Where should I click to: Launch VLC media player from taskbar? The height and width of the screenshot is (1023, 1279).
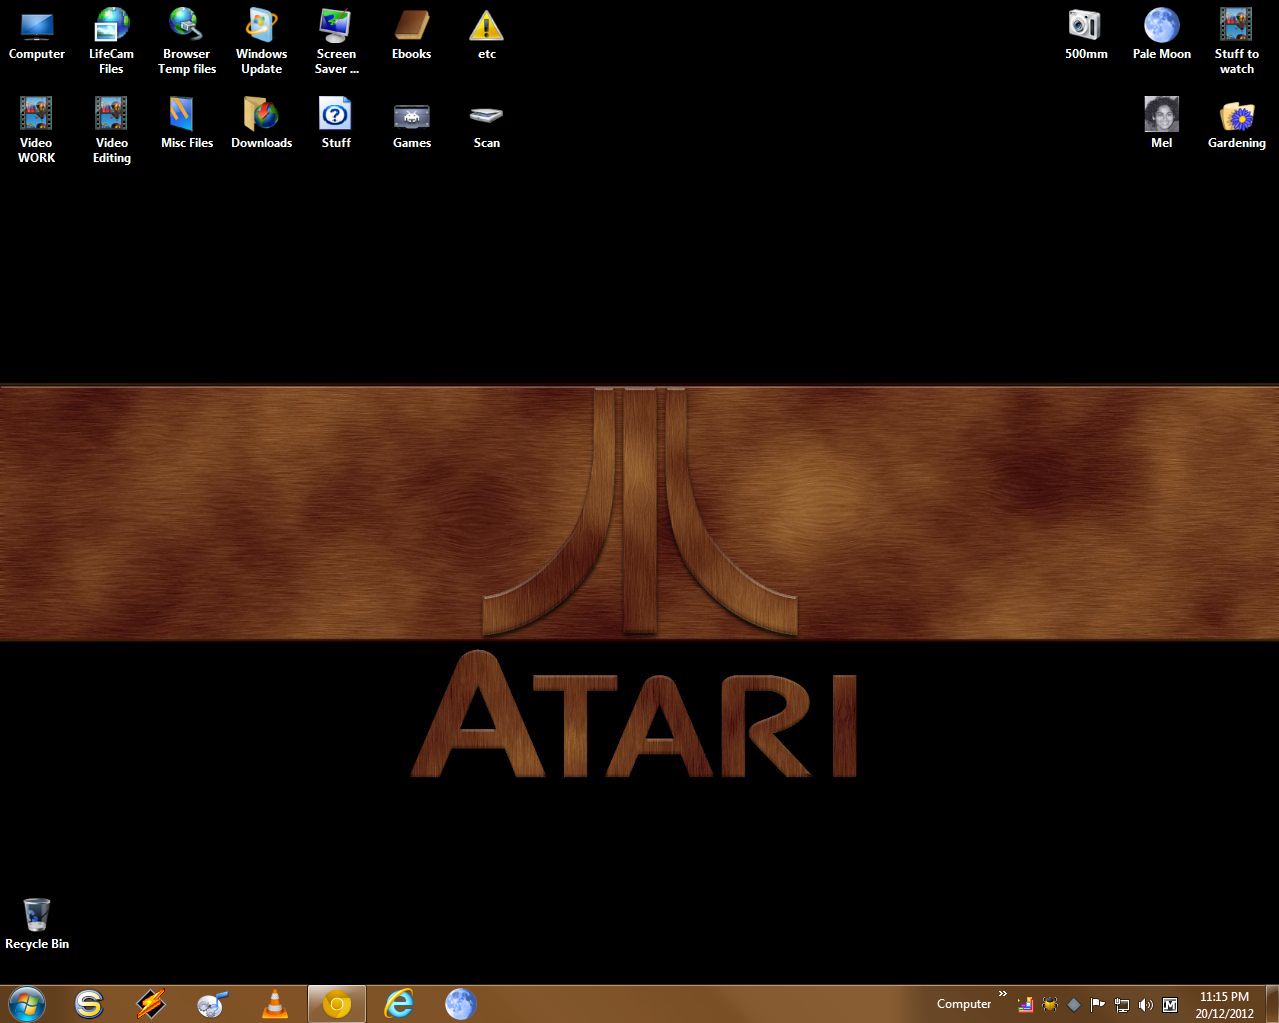(275, 1004)
